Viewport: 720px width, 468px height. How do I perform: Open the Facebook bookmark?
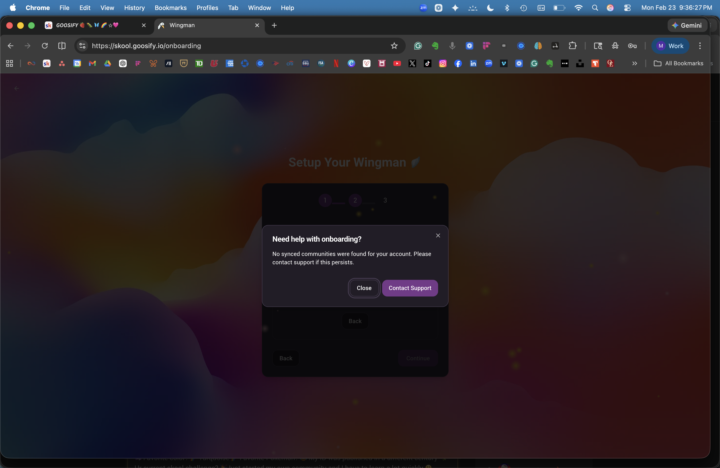coord(458,63)
